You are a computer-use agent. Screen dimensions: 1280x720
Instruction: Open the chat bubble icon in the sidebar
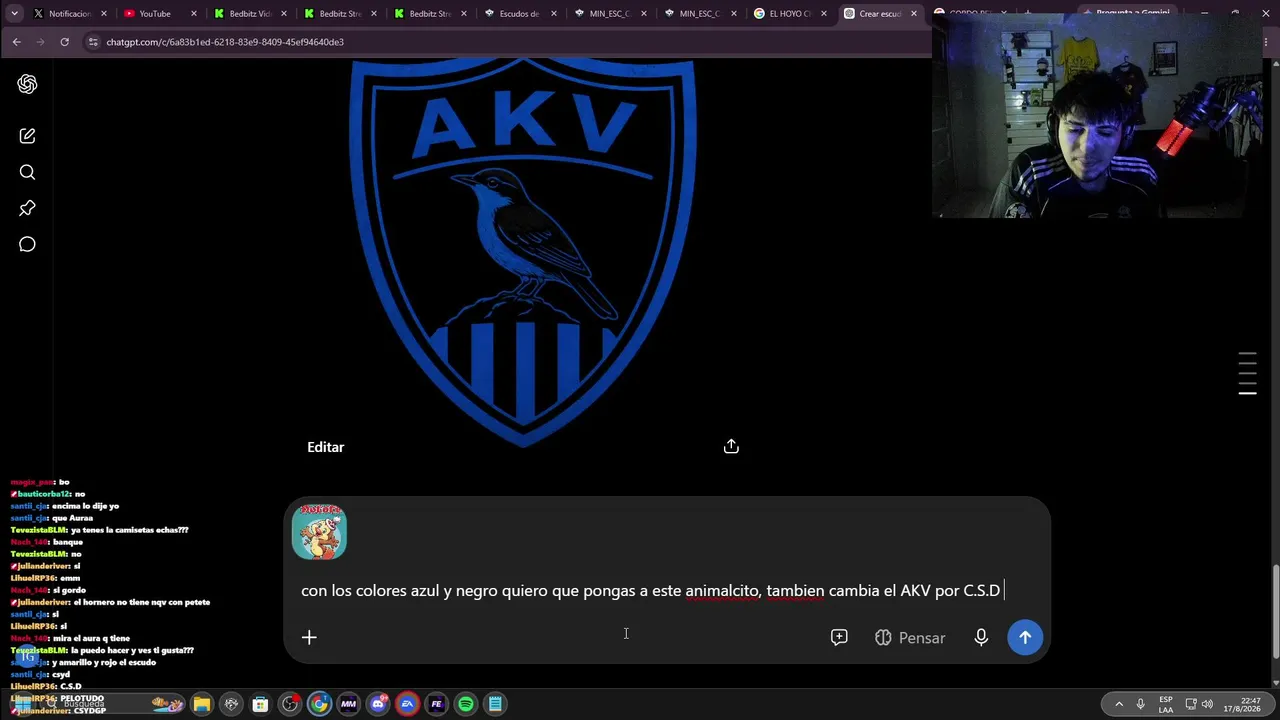(27, 245)
